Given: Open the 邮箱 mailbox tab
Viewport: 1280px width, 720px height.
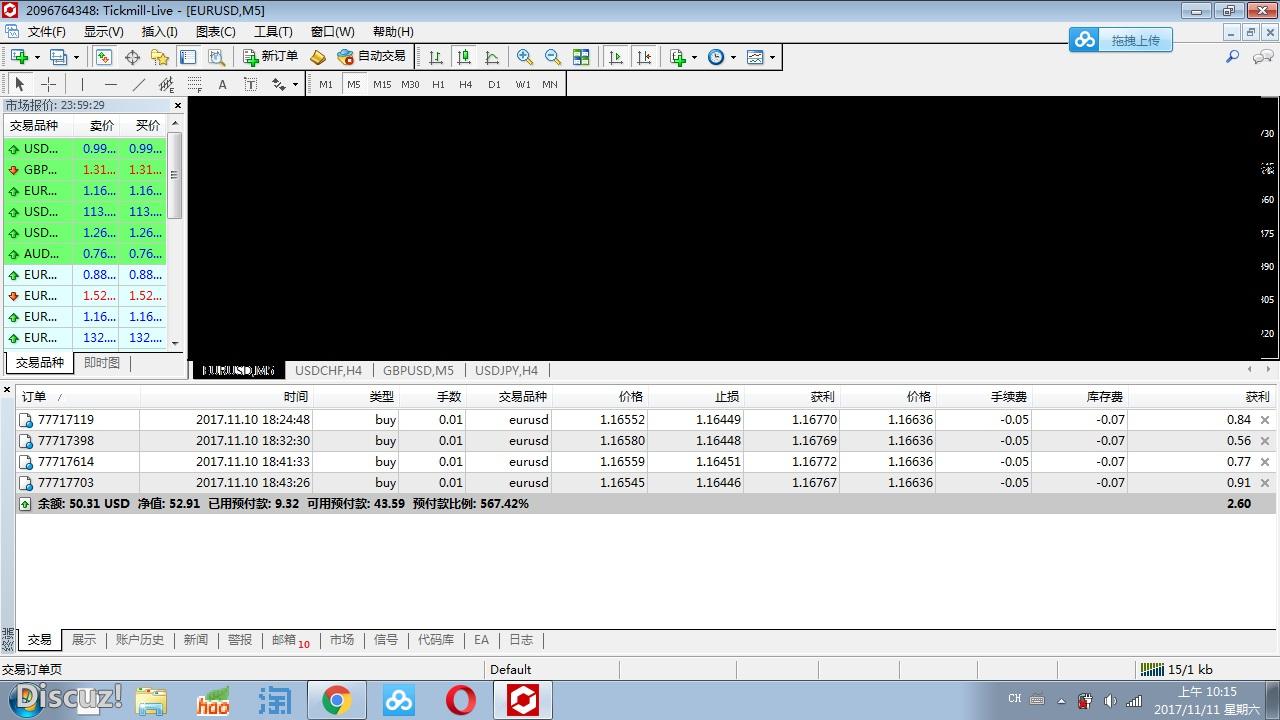Looking at the screenshot, I should (290, 640).
